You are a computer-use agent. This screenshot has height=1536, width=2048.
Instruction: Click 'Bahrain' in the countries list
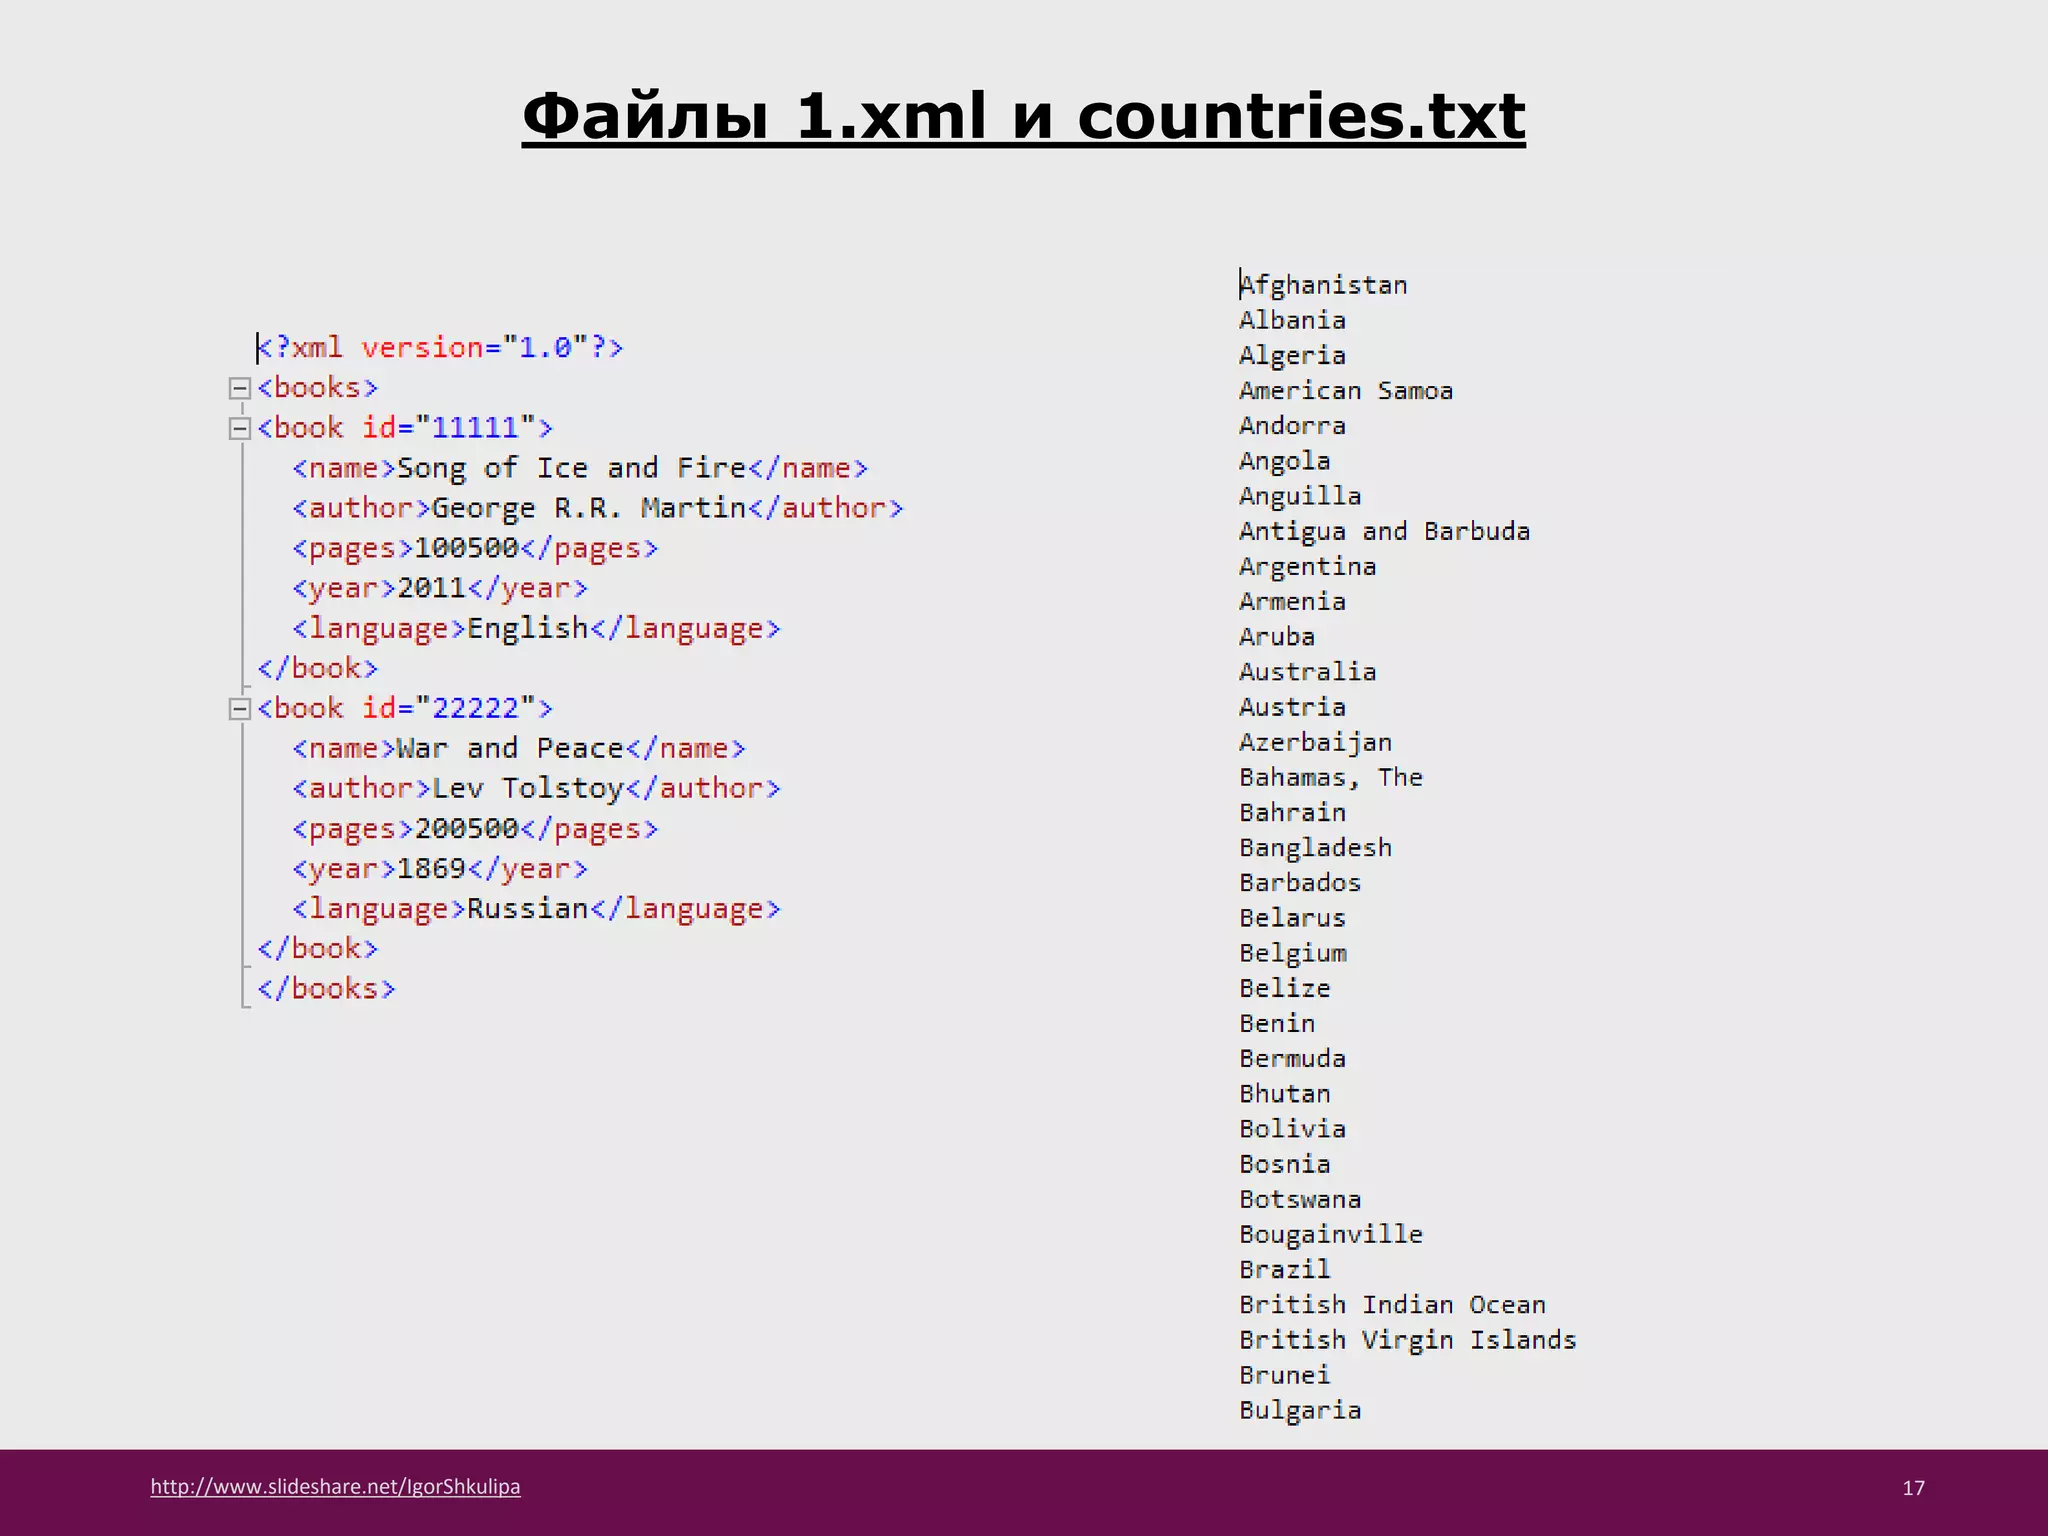[1292, 812]
